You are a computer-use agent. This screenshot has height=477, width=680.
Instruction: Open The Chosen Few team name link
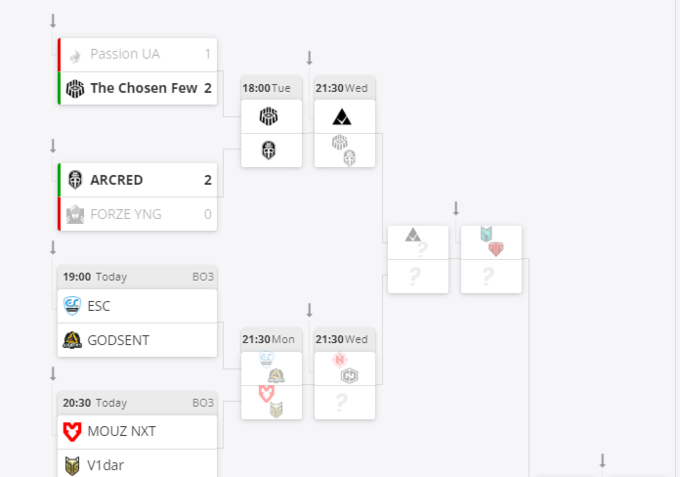(143, 88)
